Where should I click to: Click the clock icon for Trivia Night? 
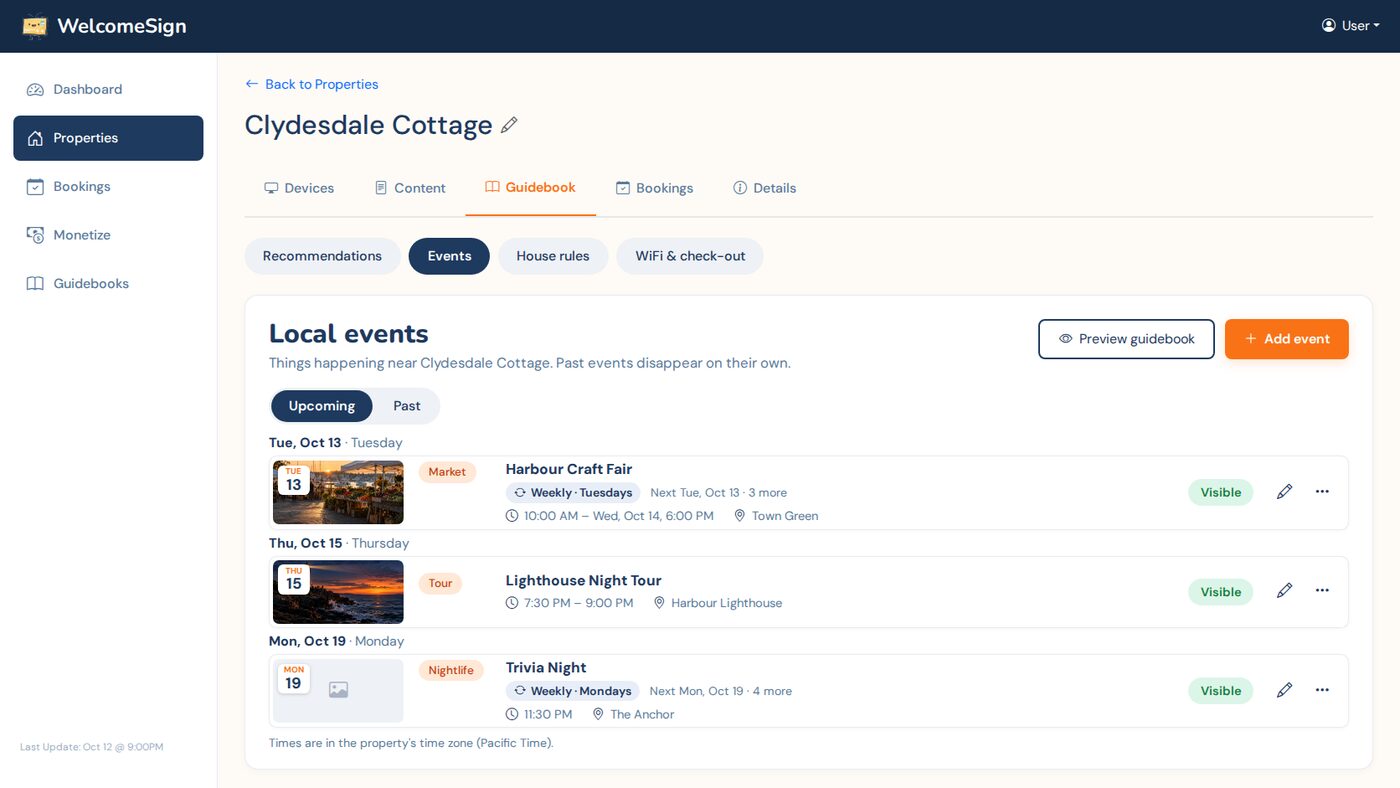pos(512,714)
